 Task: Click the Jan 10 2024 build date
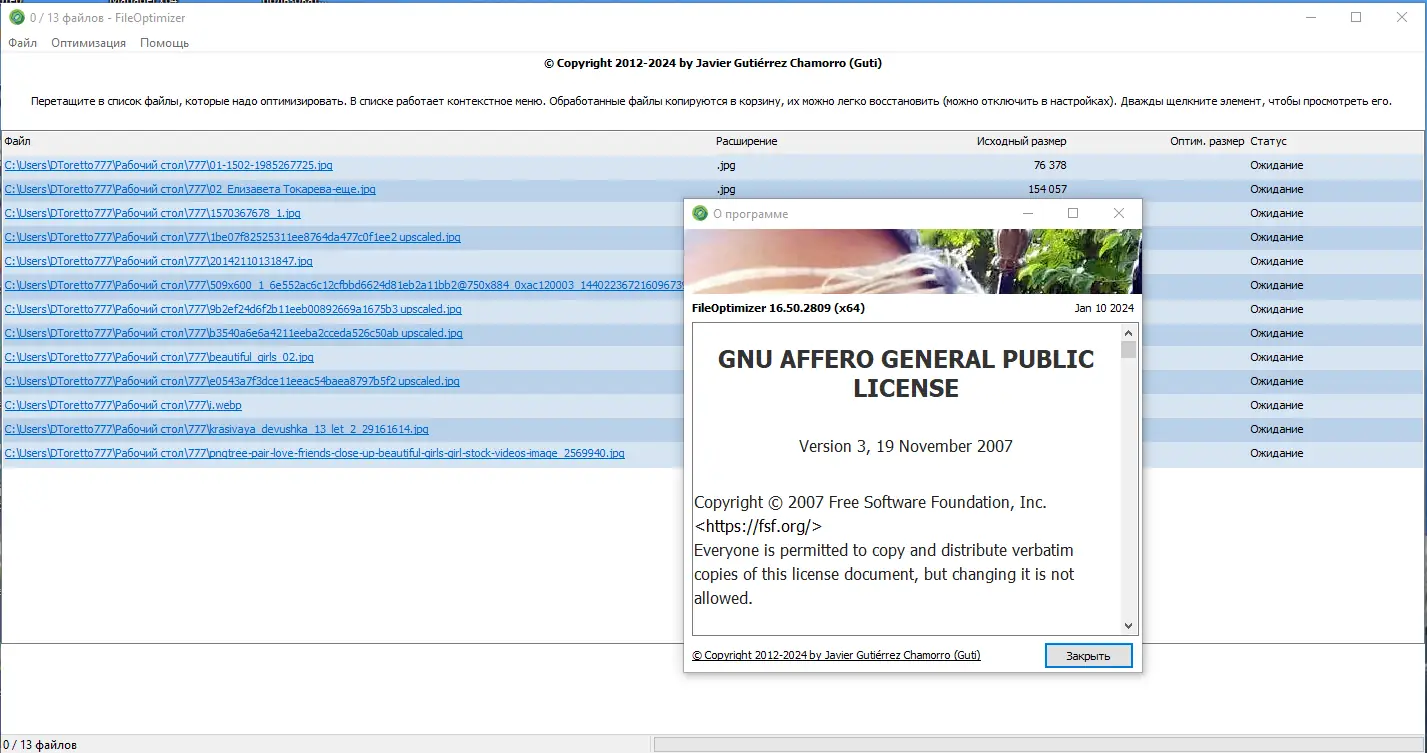point(1104,308)
